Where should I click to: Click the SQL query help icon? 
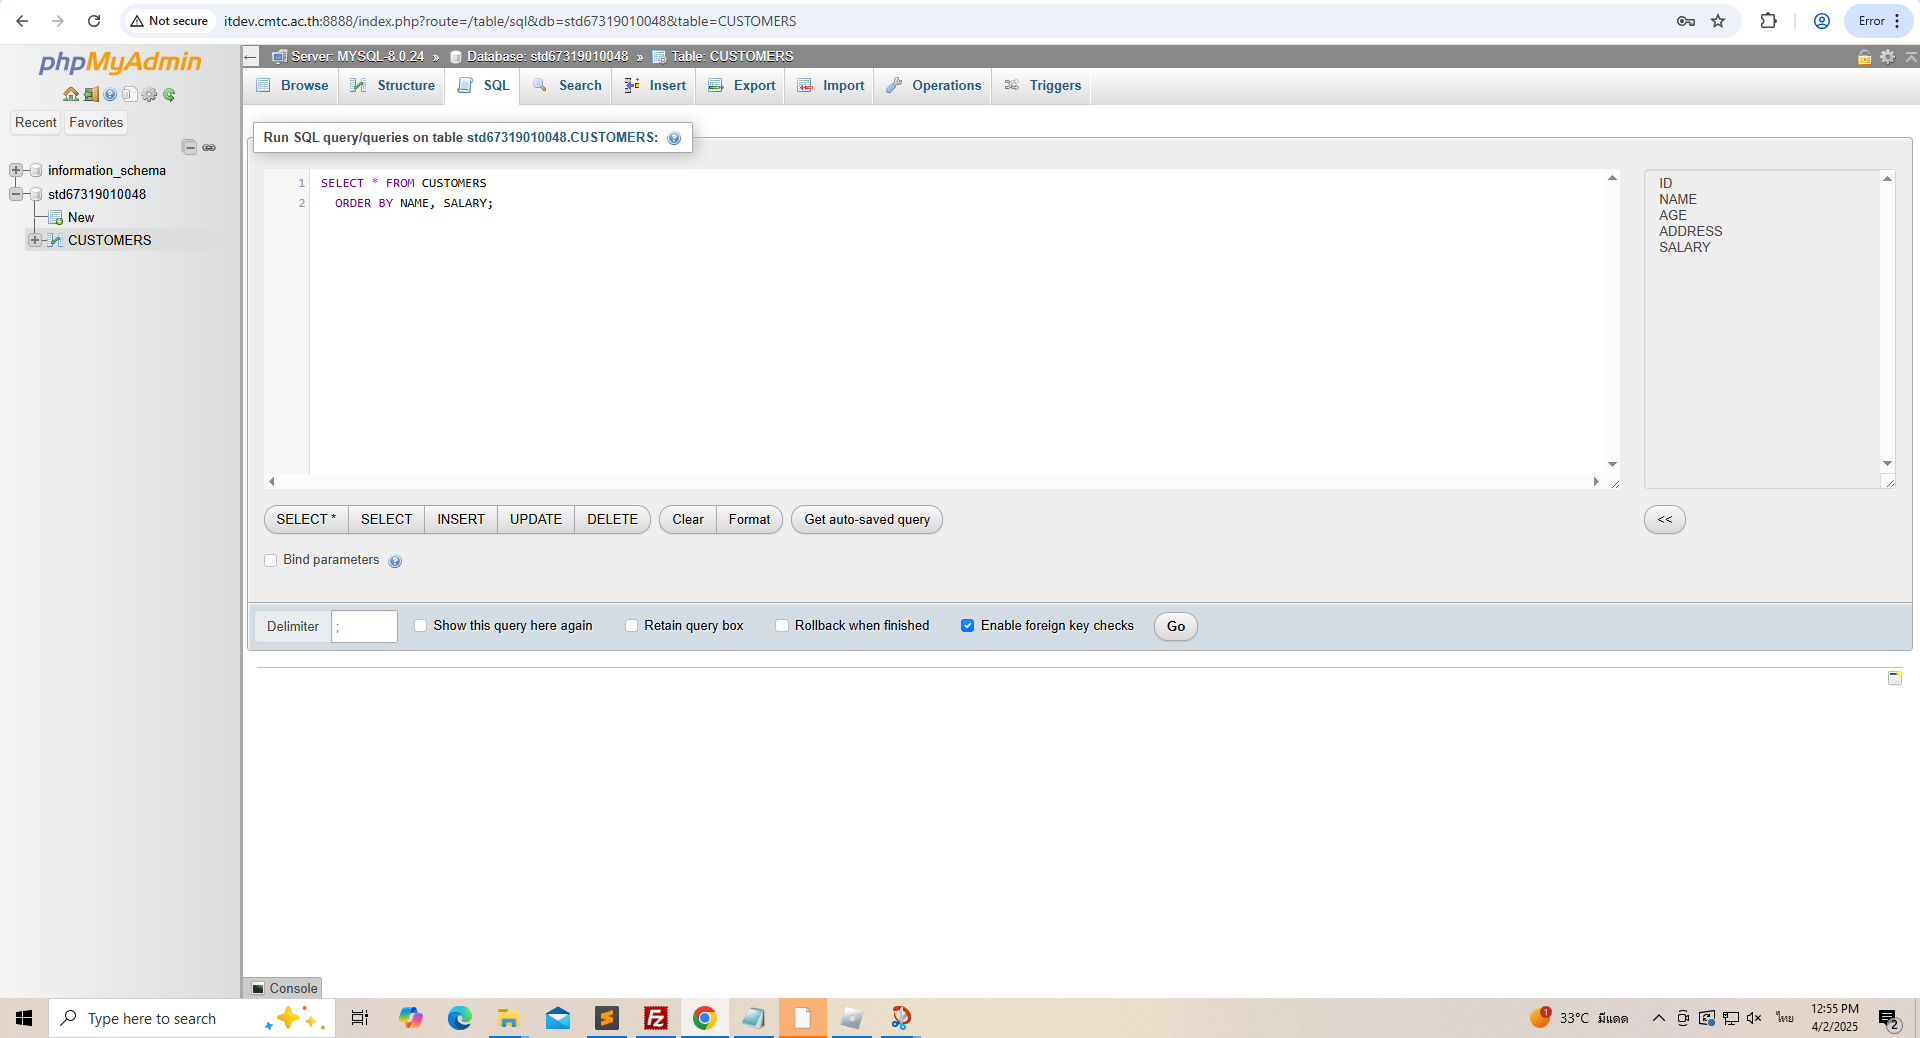pyautogui.click(x=674, y=138)
